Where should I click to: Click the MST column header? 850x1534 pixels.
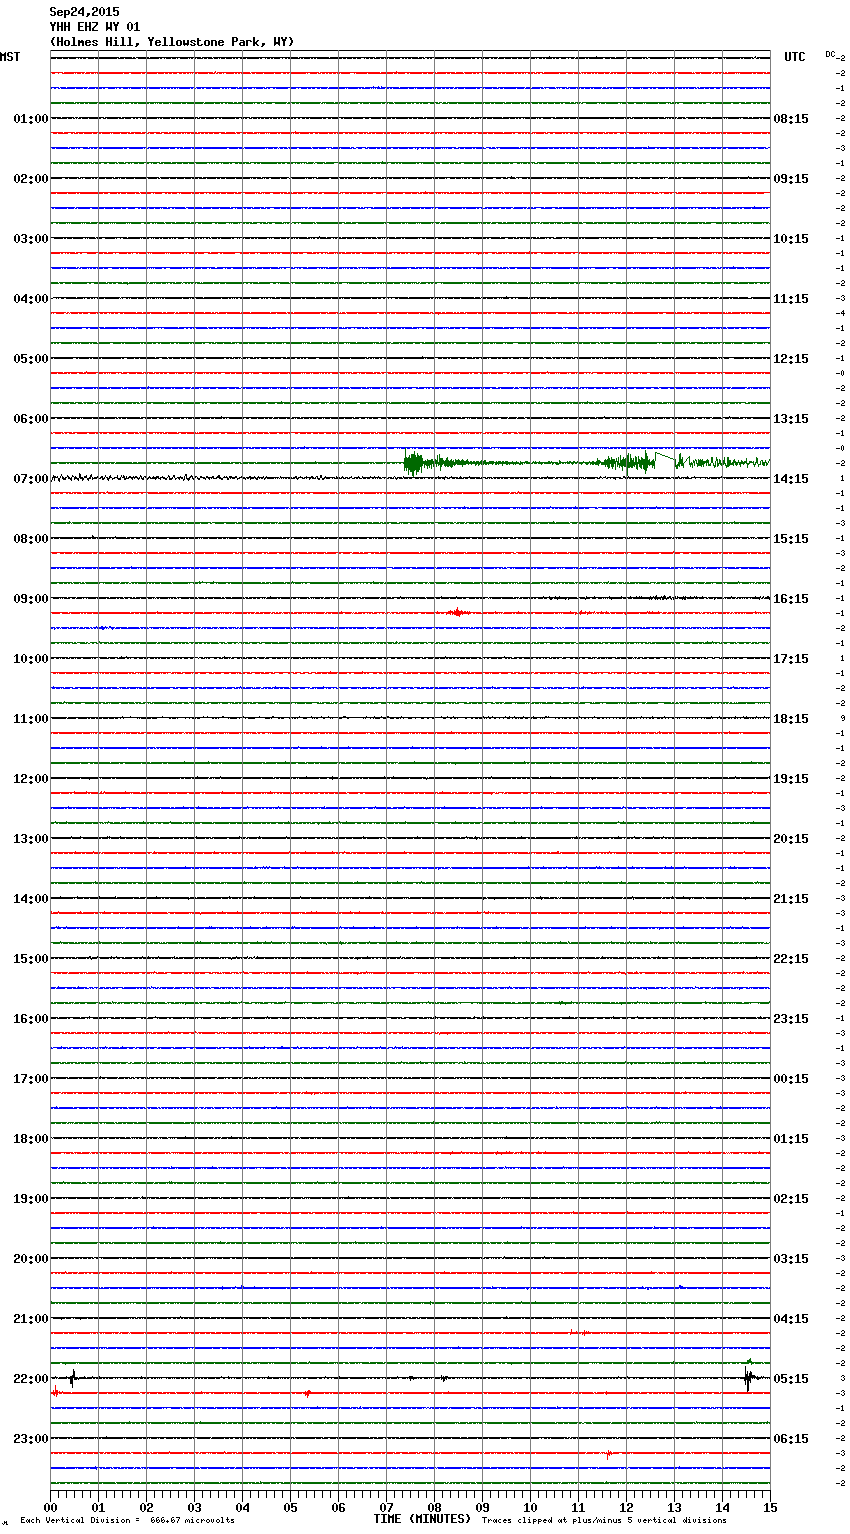coord(10,57)
